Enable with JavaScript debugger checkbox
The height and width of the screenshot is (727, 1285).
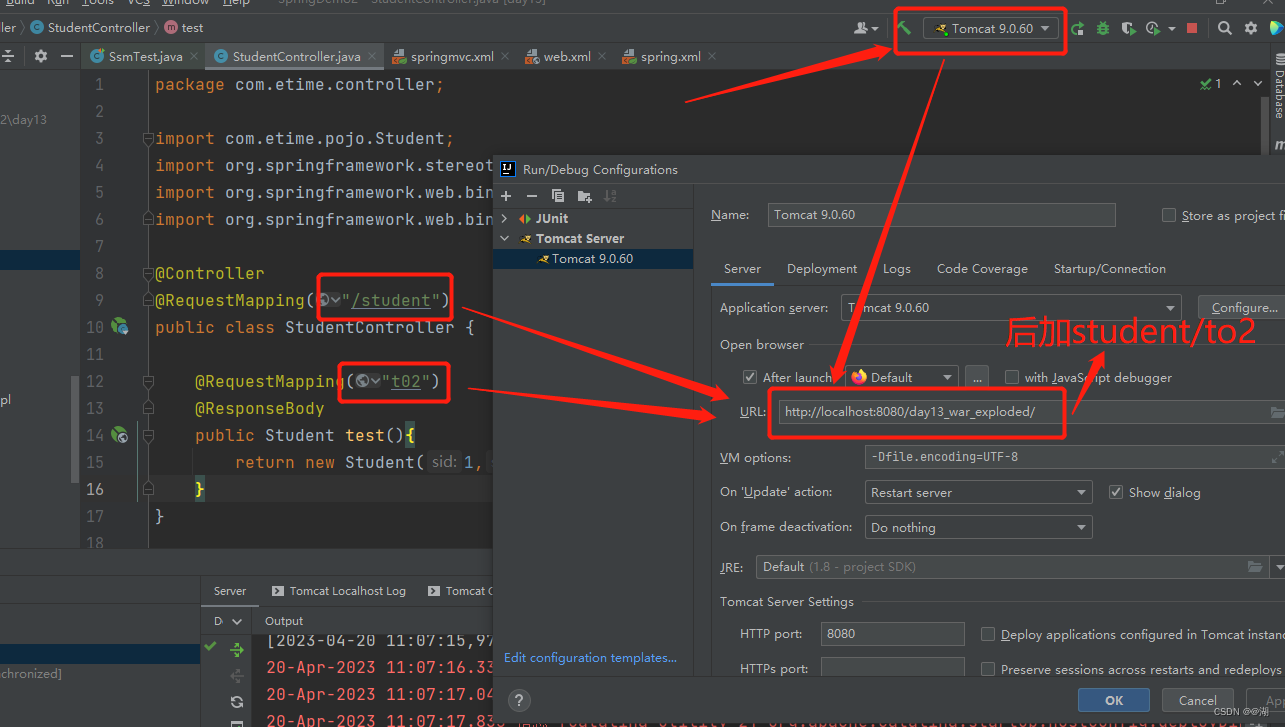tap(1012, 377)
